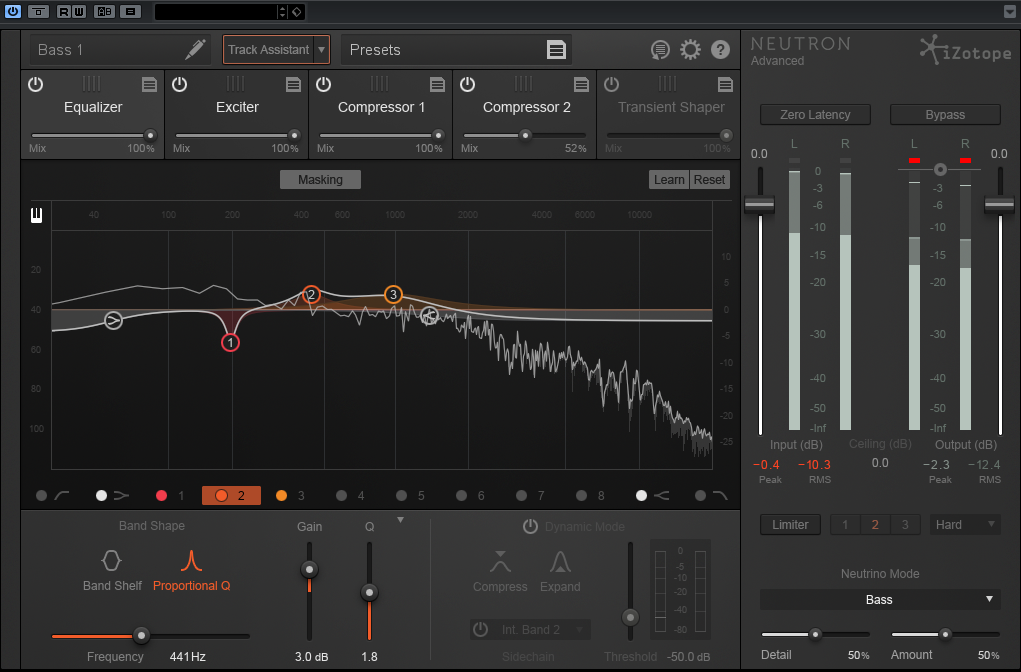This screenshot has width=1021, height=672.
Task: Click host W write automation button
Action: tap(78, 11)
